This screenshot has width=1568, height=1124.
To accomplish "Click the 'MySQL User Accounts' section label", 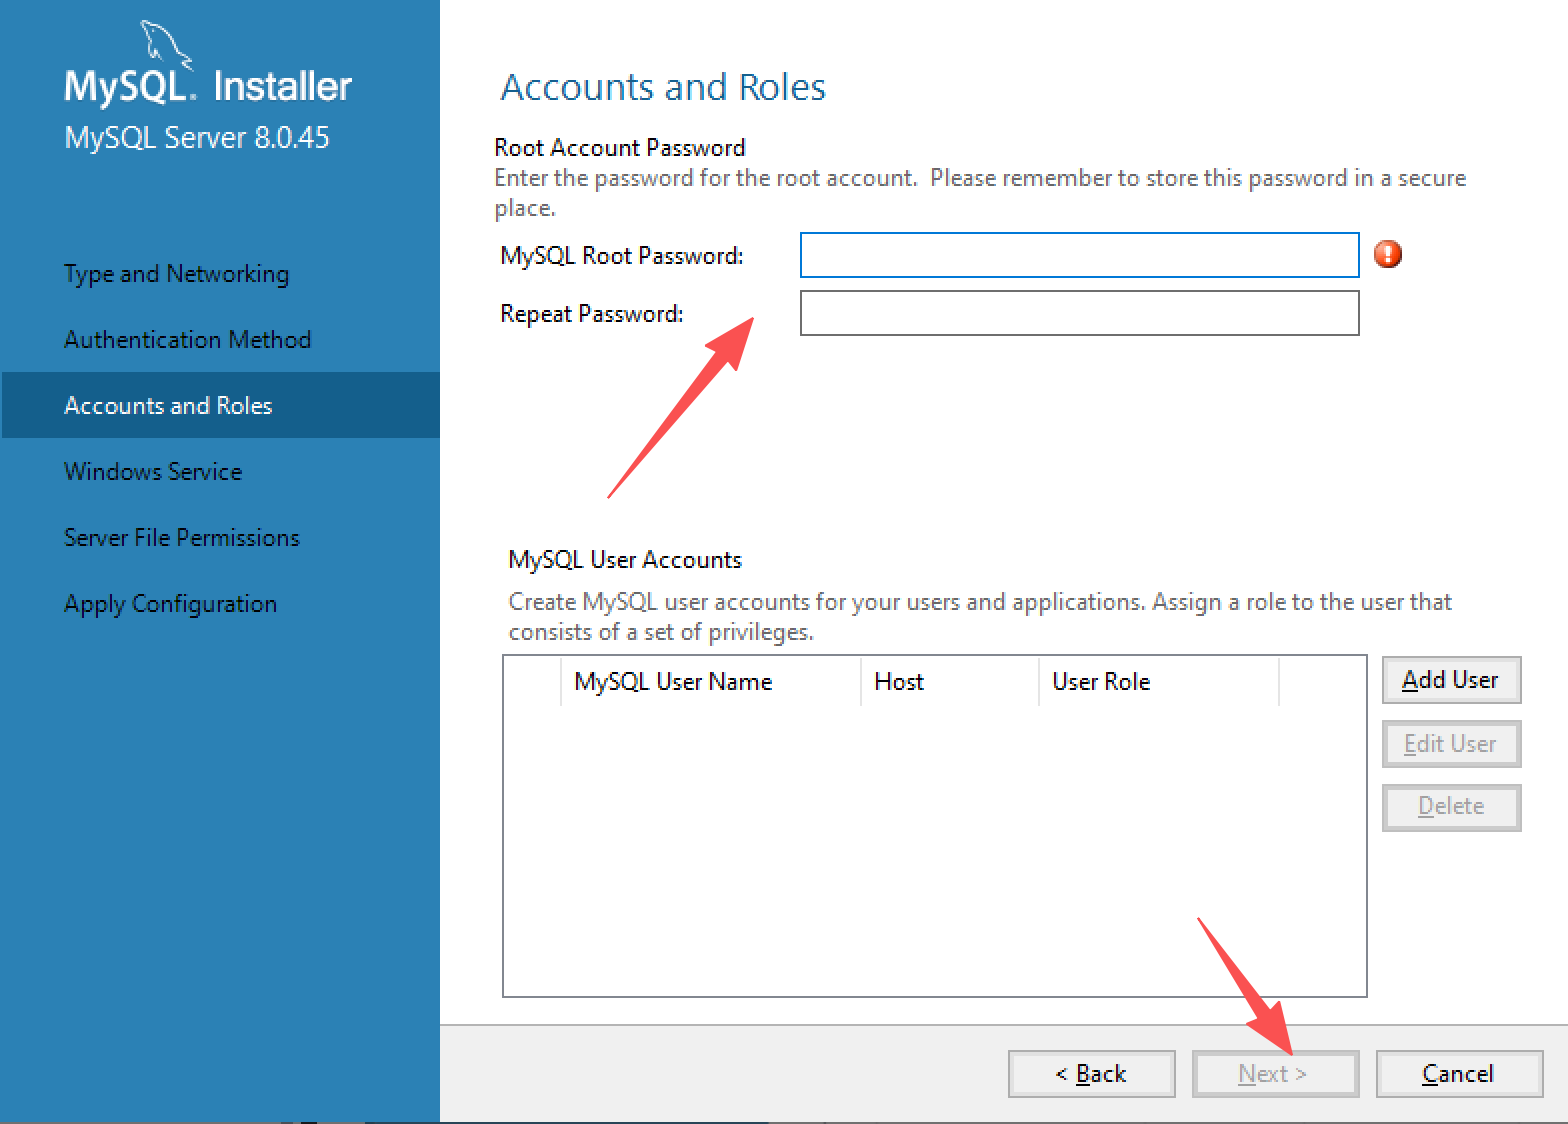I will [x=625, y=560].
